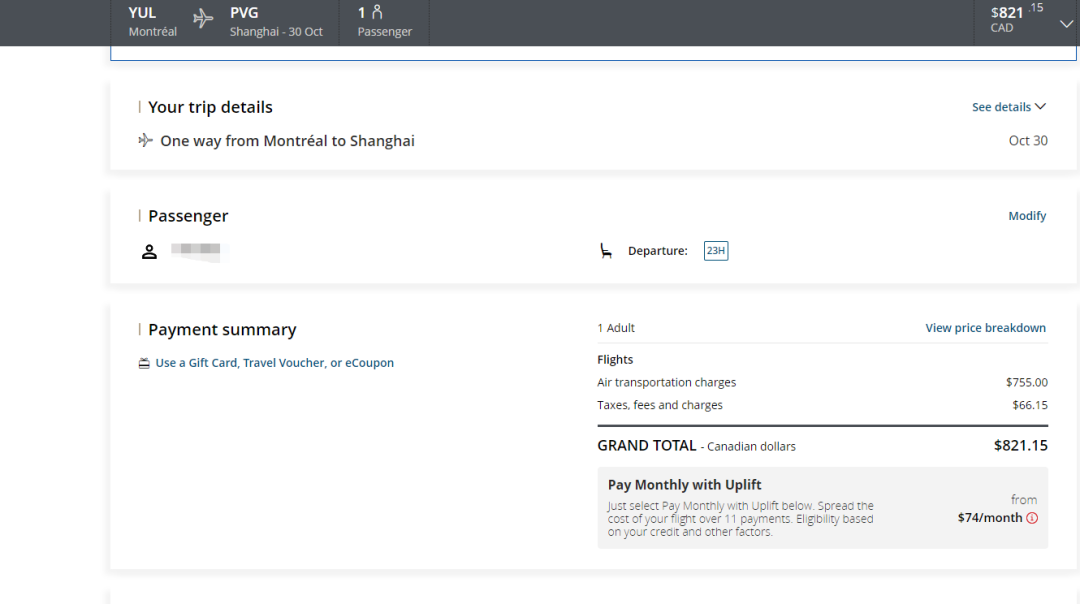Click the Oct 30 trip date
Viewport: 1080px width, 604px height.
tap(1028, 140)
